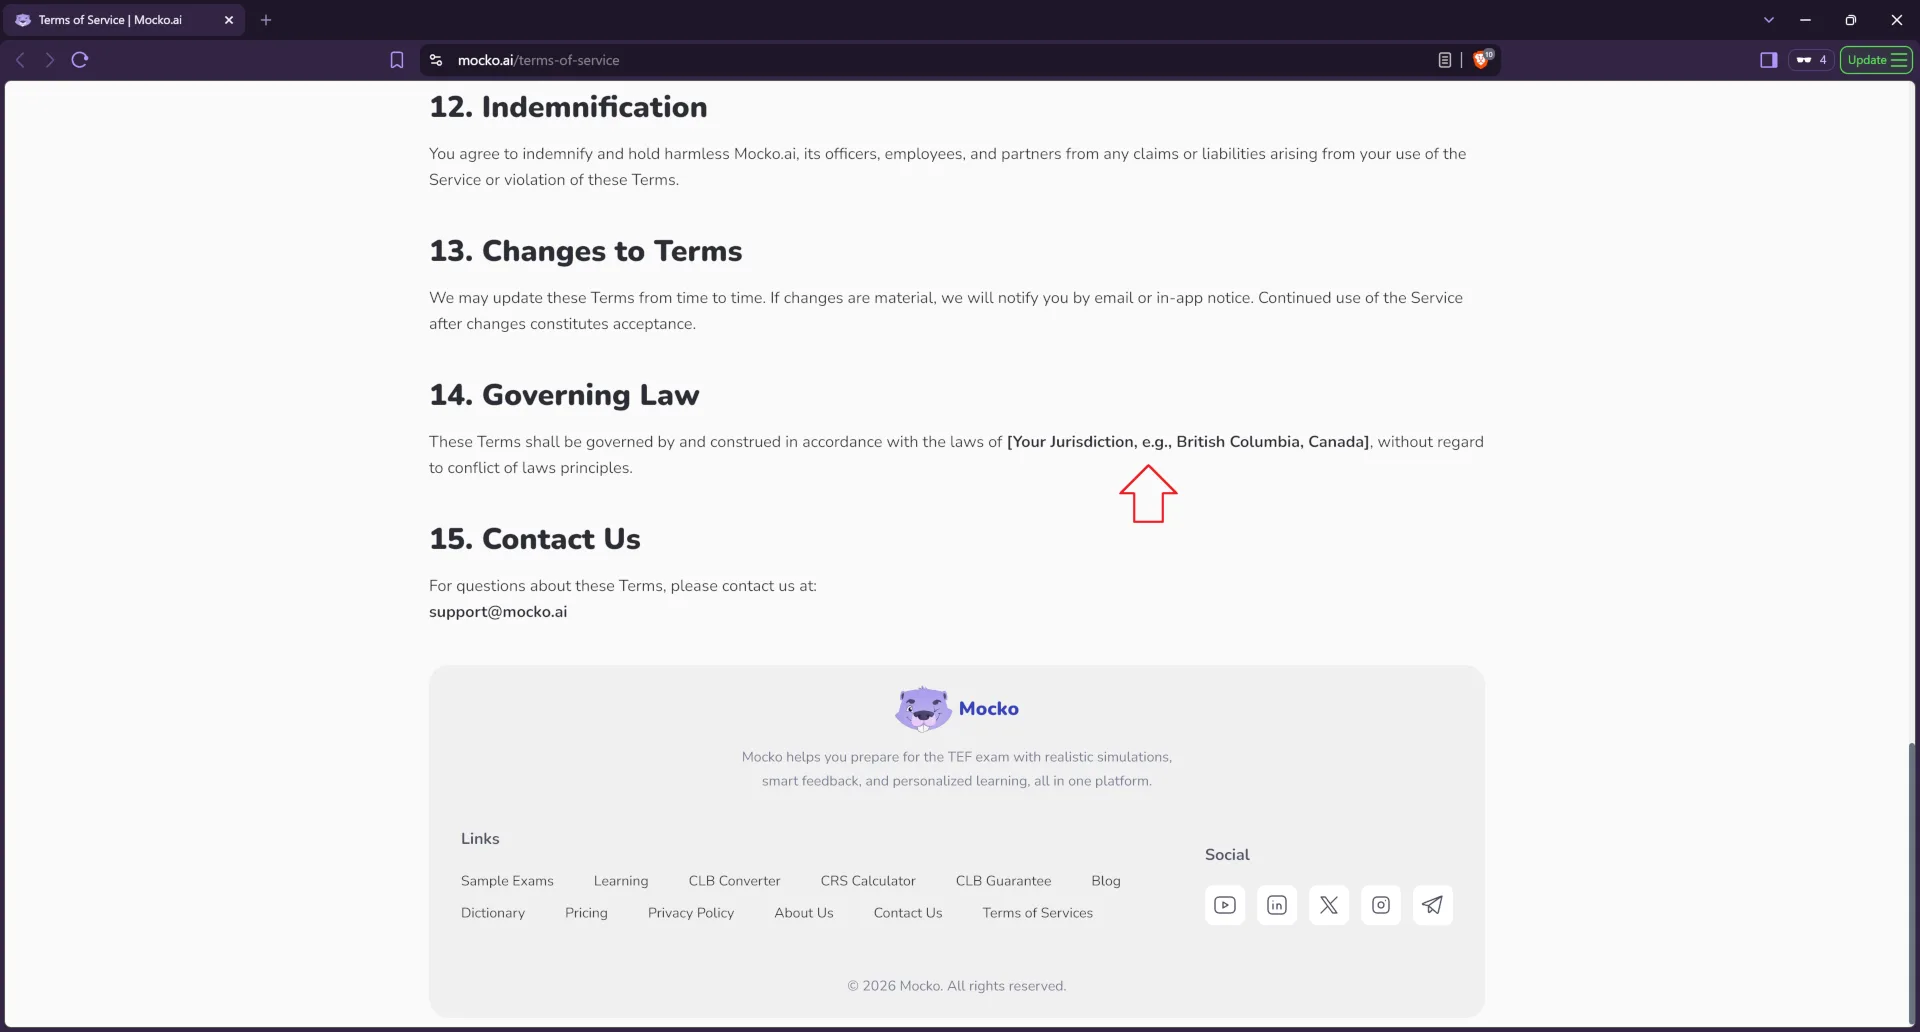
Task: Click the support@mocko.ai email address
Action: 497,612
